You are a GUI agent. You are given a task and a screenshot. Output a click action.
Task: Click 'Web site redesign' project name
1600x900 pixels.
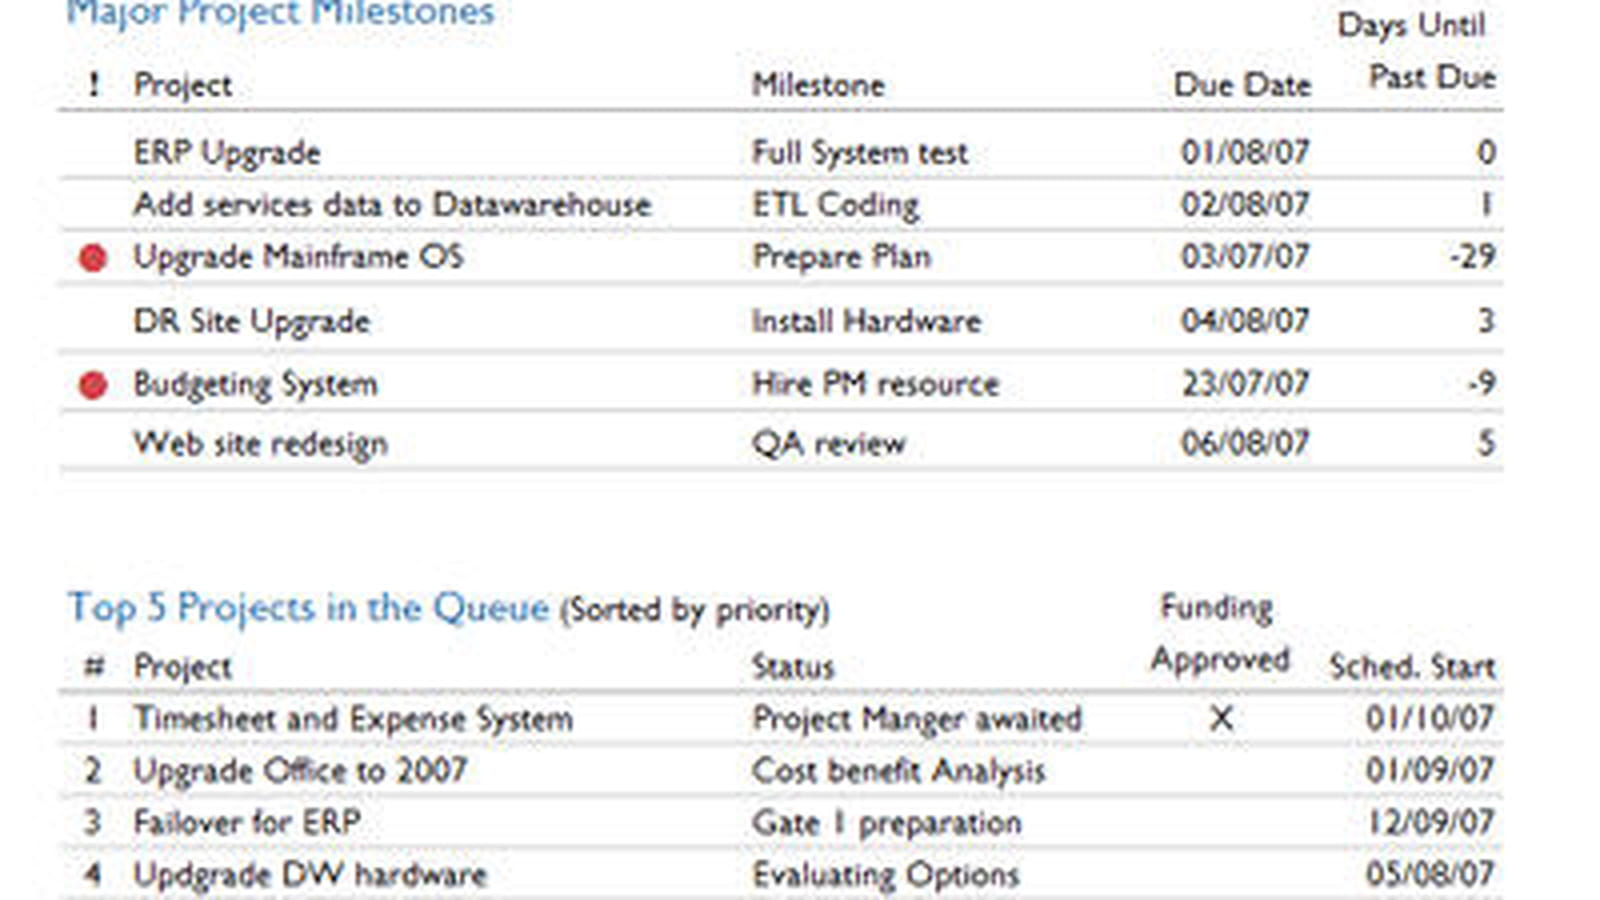[260, 444]
